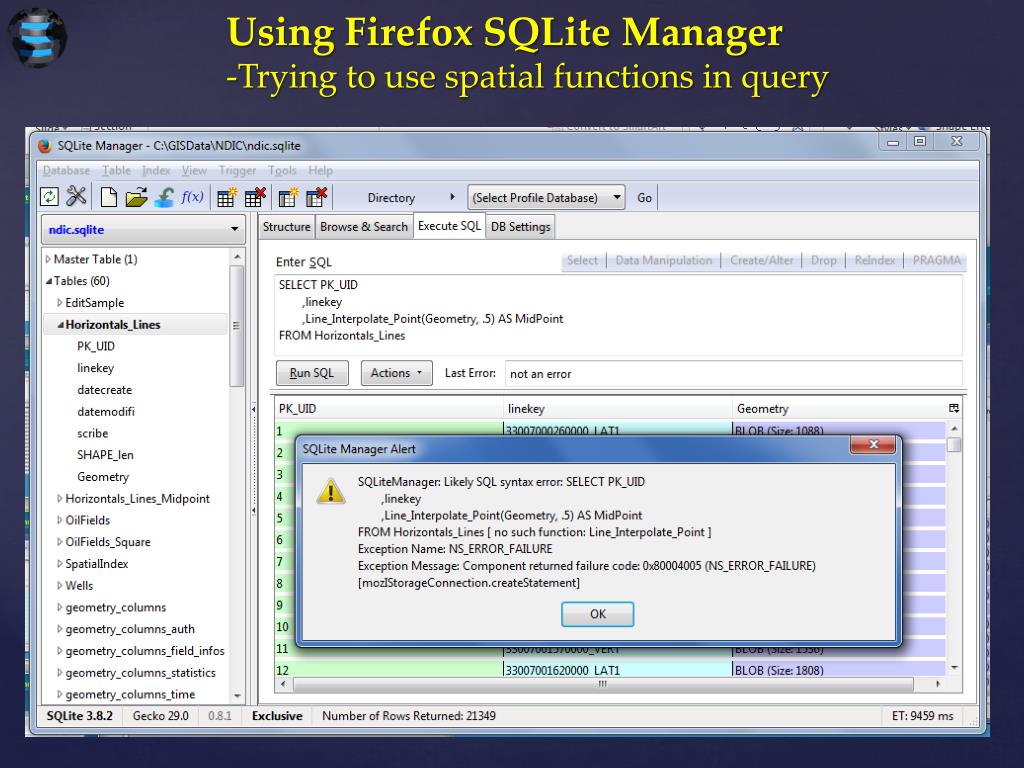Click the Drop template link
This screenshot has width=1024, height=768.
[824, 261]
